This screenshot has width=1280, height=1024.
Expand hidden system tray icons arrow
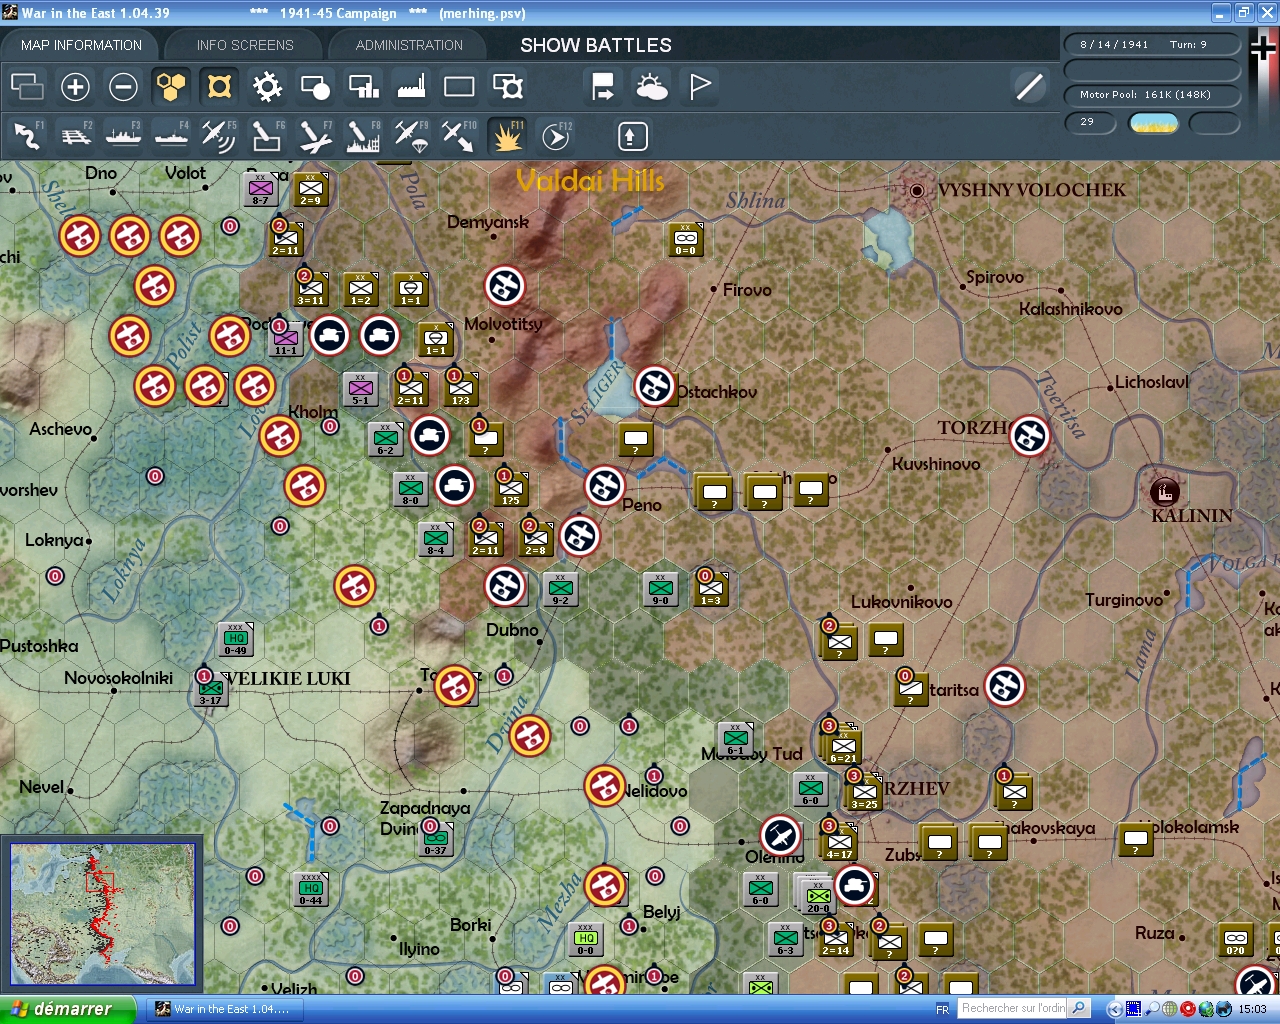1114,1009
